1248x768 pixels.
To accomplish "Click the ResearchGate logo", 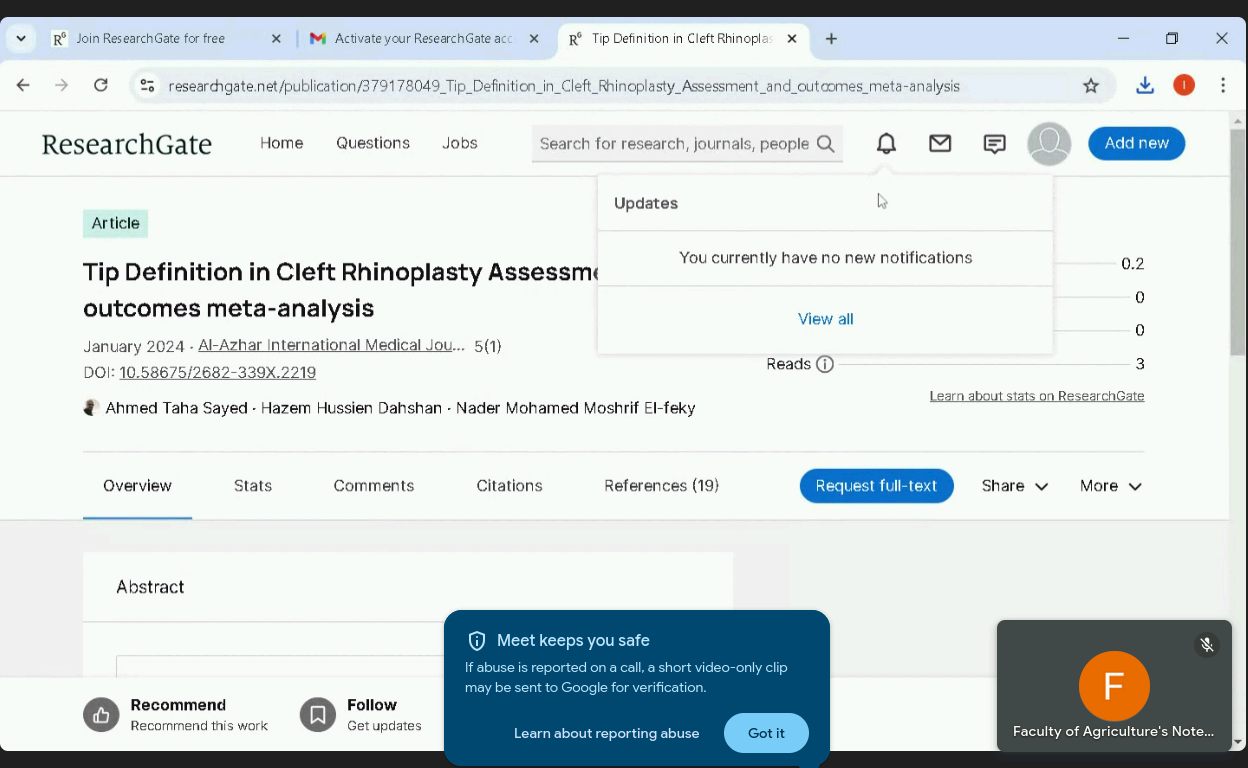I will (127, 144).
